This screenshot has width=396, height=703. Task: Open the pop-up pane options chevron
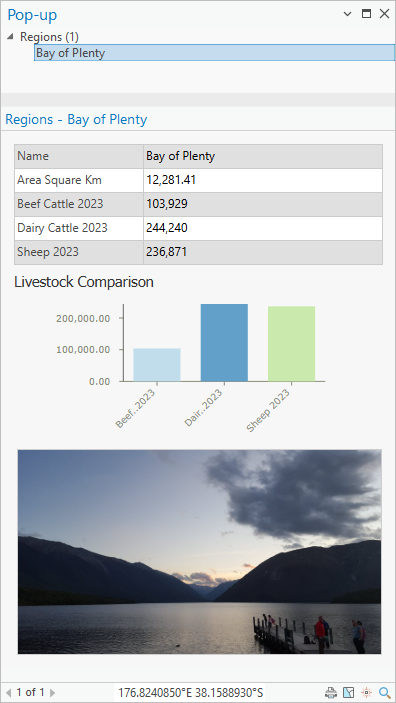(347, 14)
